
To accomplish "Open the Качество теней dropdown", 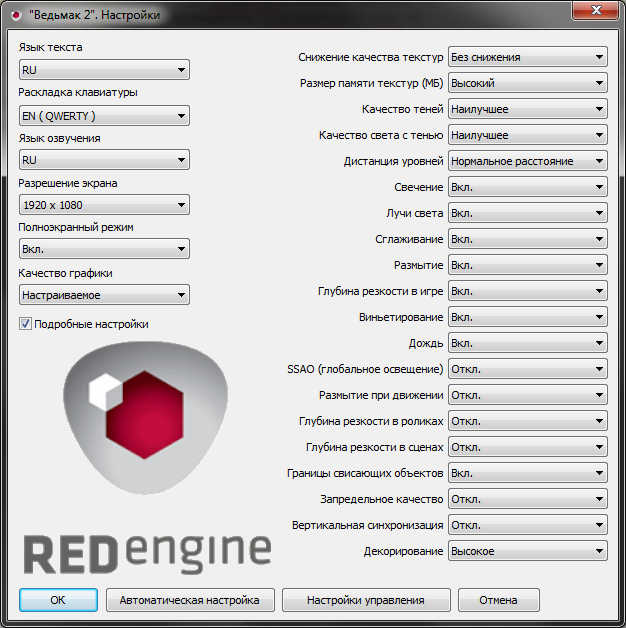I will coord(527,109).
